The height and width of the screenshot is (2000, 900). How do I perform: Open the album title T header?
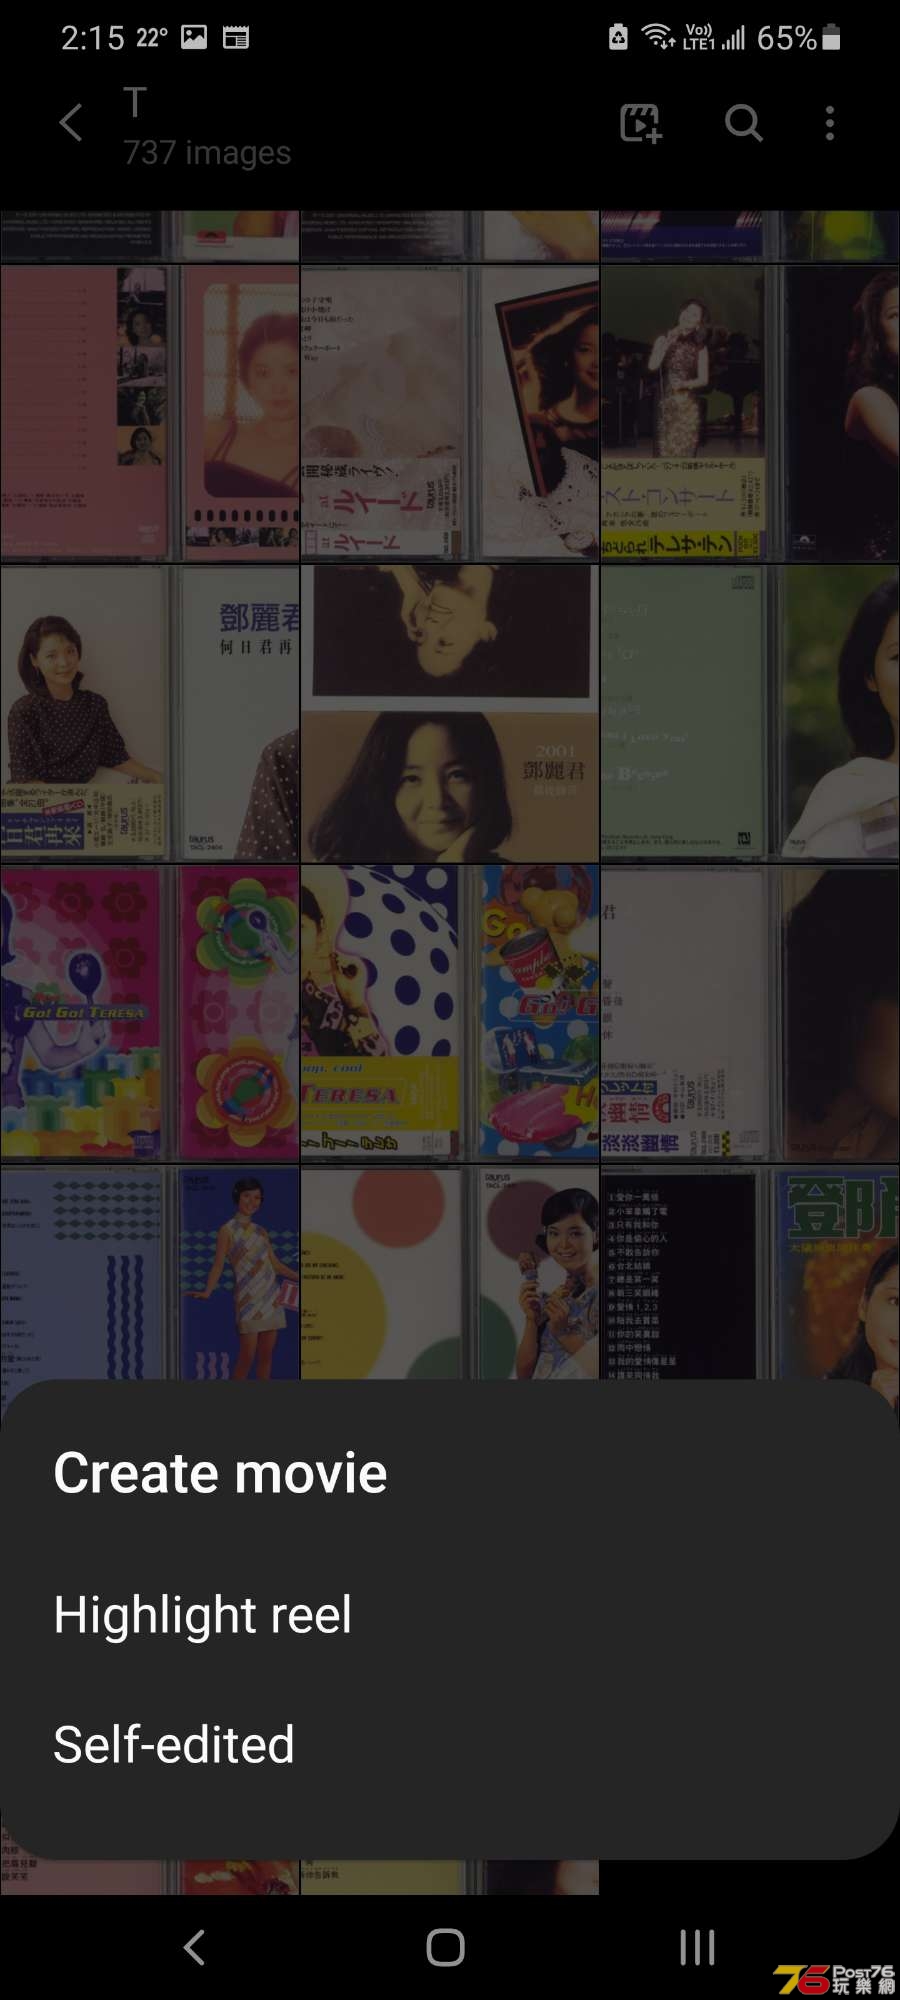[135, 102]
